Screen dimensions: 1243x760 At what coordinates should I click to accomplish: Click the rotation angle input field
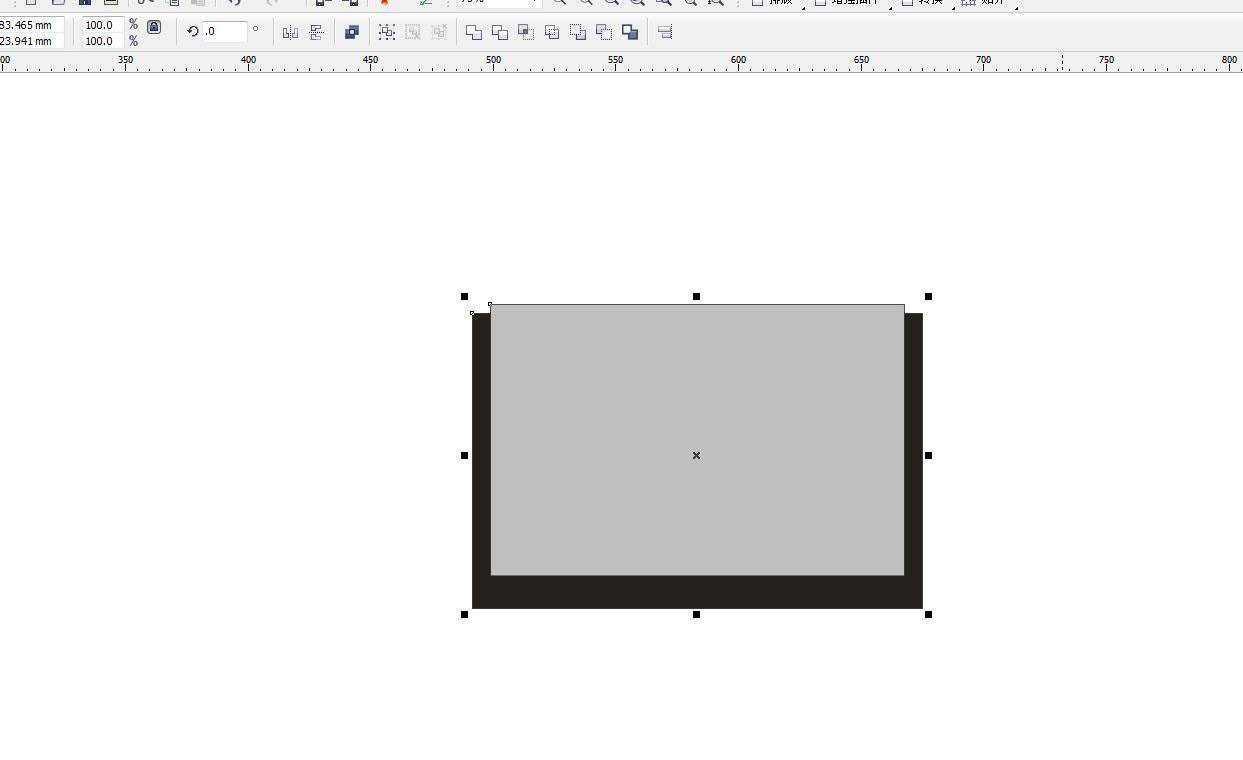225,32
